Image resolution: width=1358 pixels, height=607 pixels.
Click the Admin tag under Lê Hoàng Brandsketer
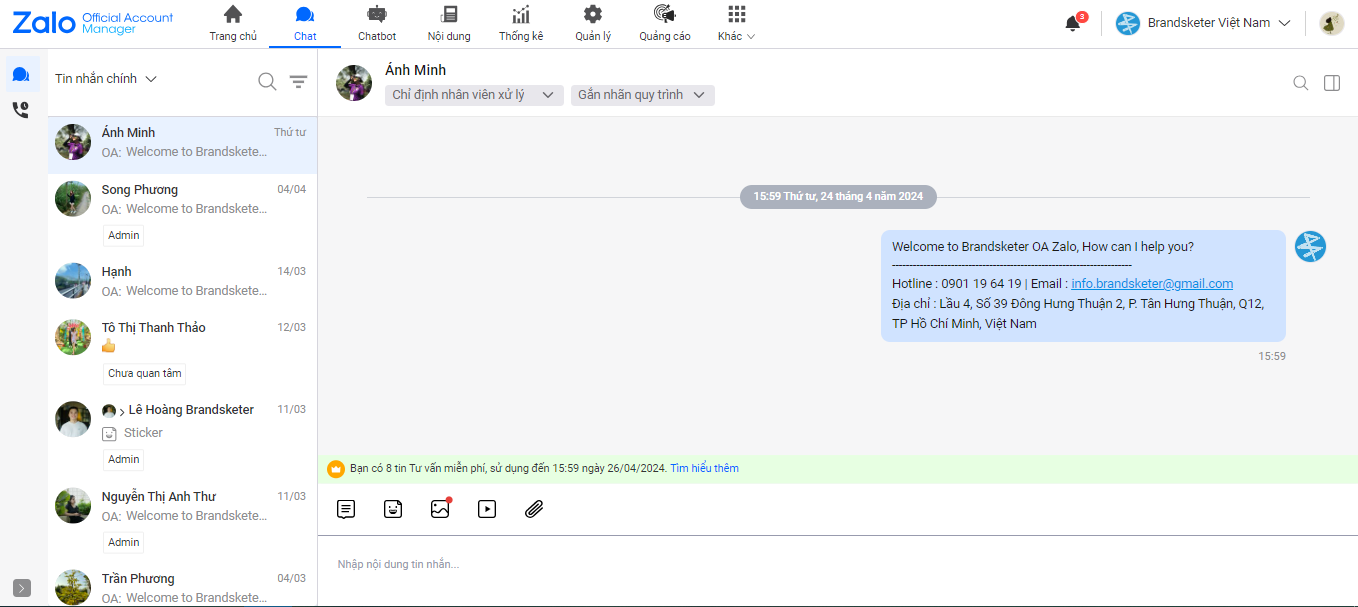click(124, 460)
